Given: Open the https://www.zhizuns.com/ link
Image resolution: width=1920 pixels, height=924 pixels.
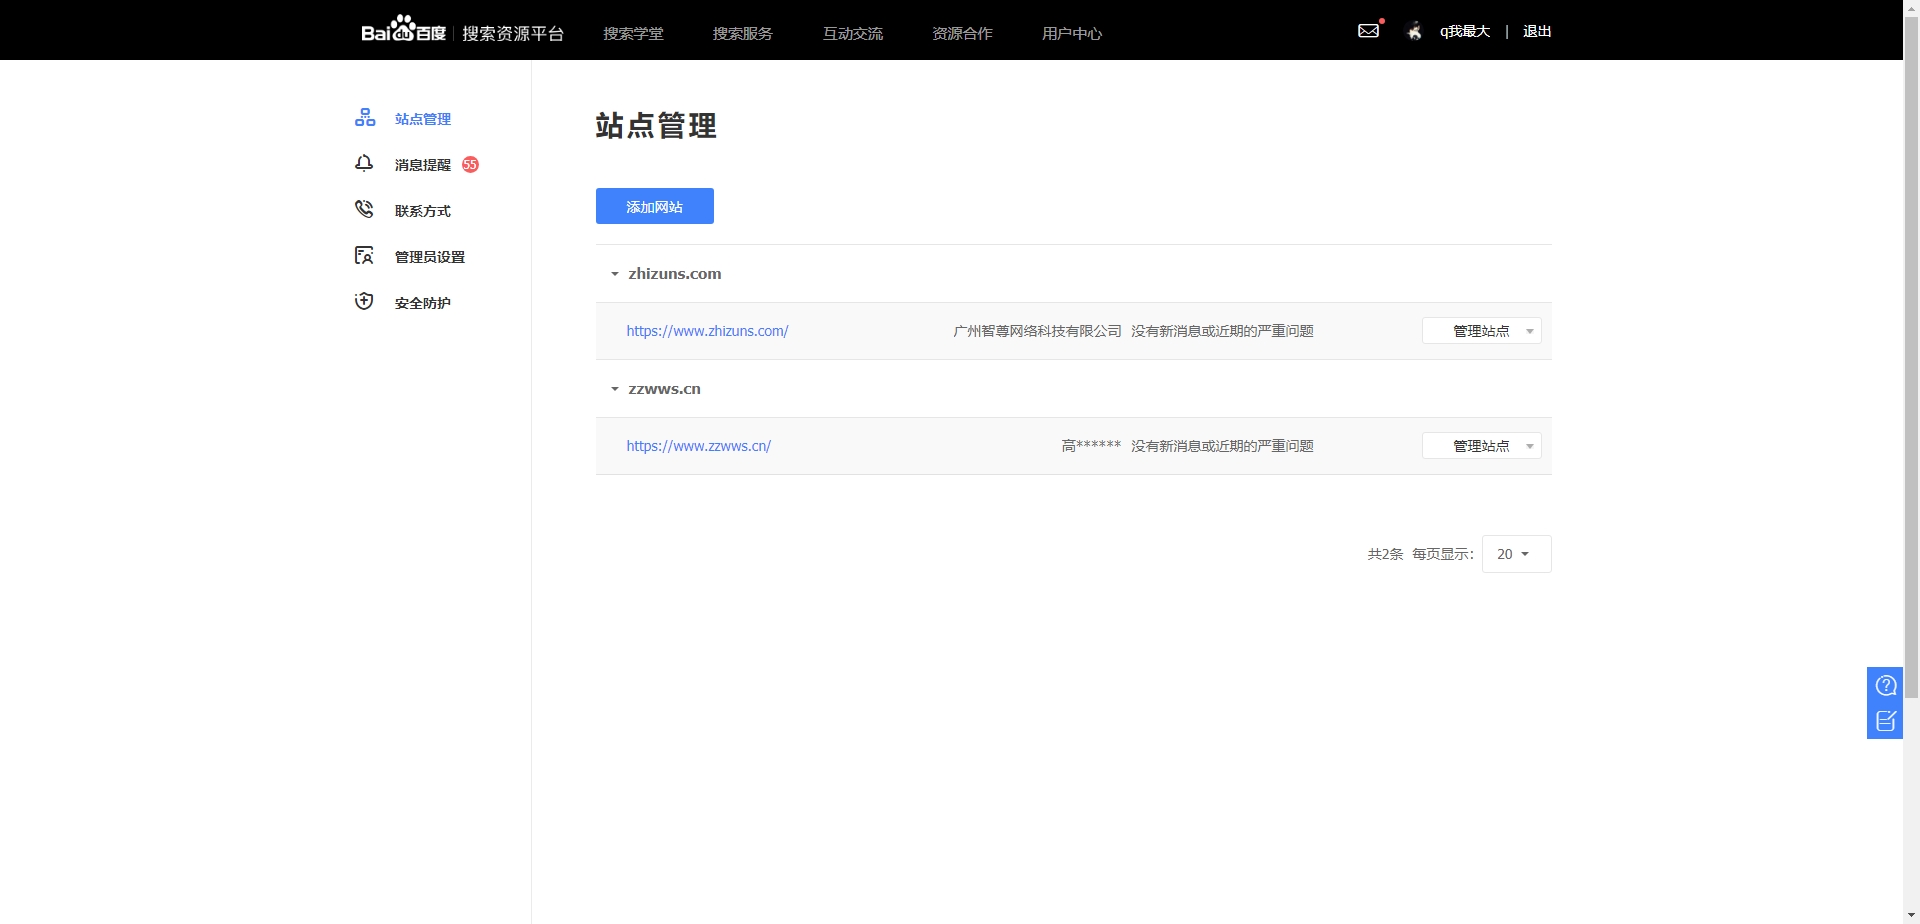Looking at the screenshot, I should pos(707,331).
